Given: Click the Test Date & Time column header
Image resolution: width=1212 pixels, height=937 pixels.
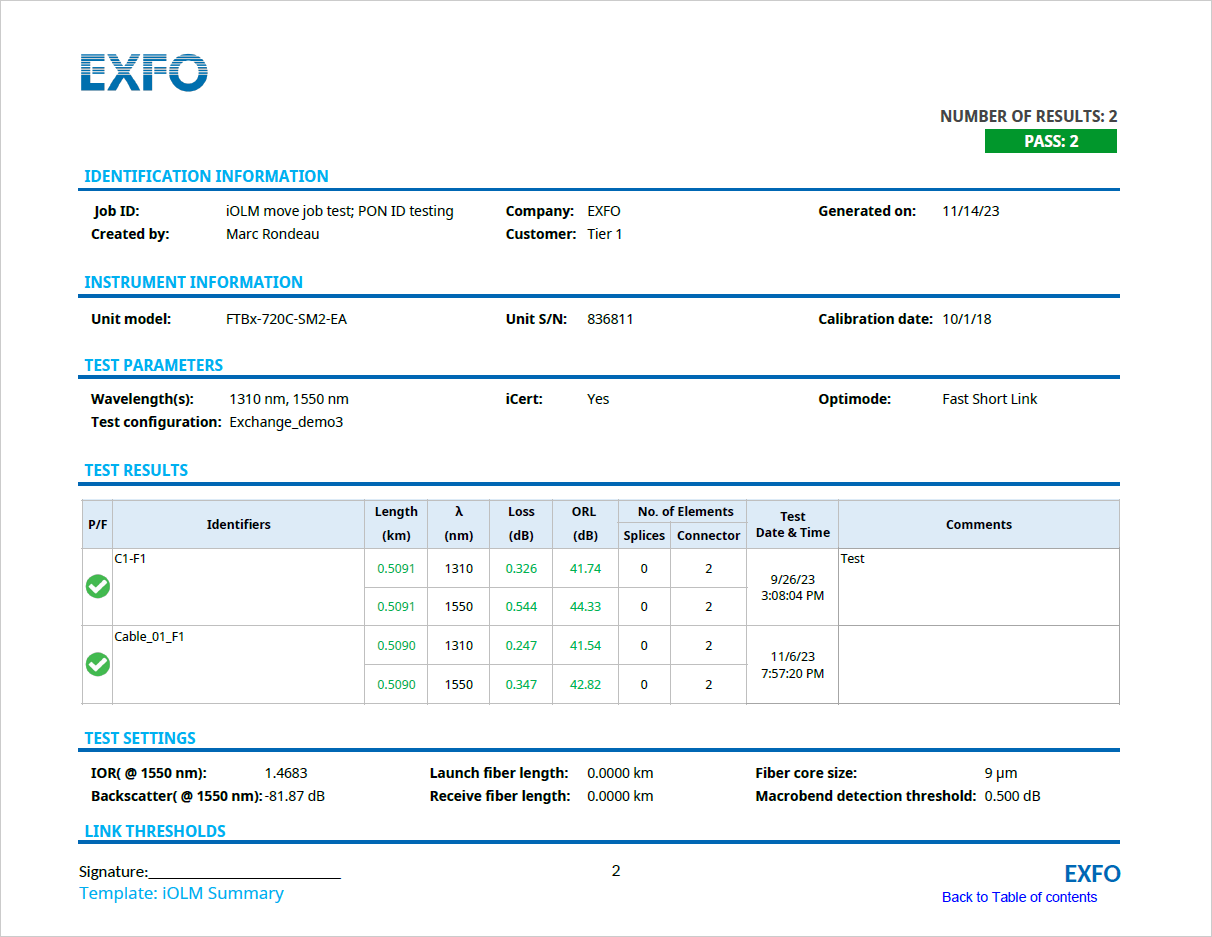Looking at the screenshot, I should point(792,524).
